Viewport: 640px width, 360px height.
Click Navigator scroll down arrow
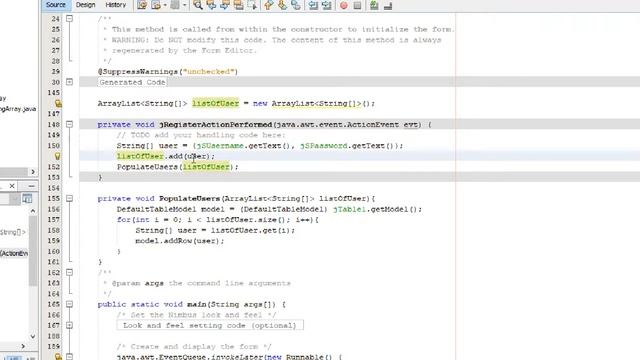[x=33, y=336]
